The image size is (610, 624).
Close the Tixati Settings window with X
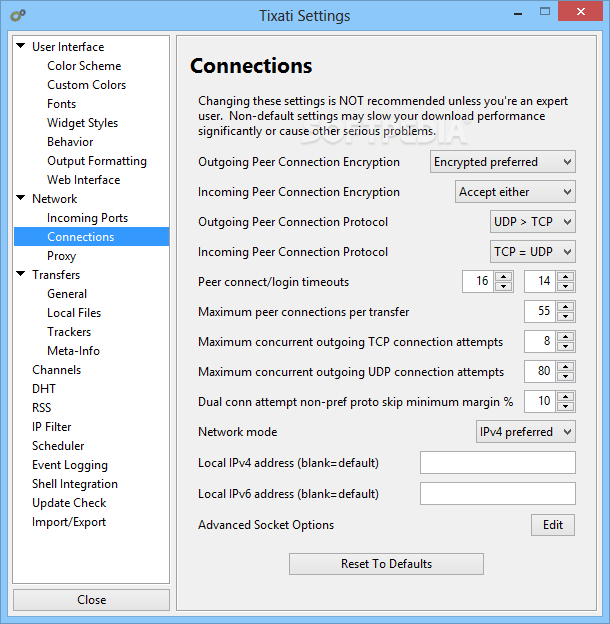pyautogui.click(x=581, y=12)
